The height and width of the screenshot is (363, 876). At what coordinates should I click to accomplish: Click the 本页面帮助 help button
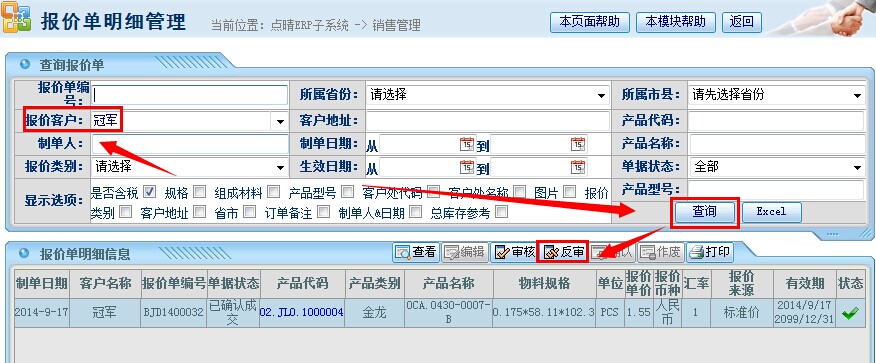coord(589,22)
